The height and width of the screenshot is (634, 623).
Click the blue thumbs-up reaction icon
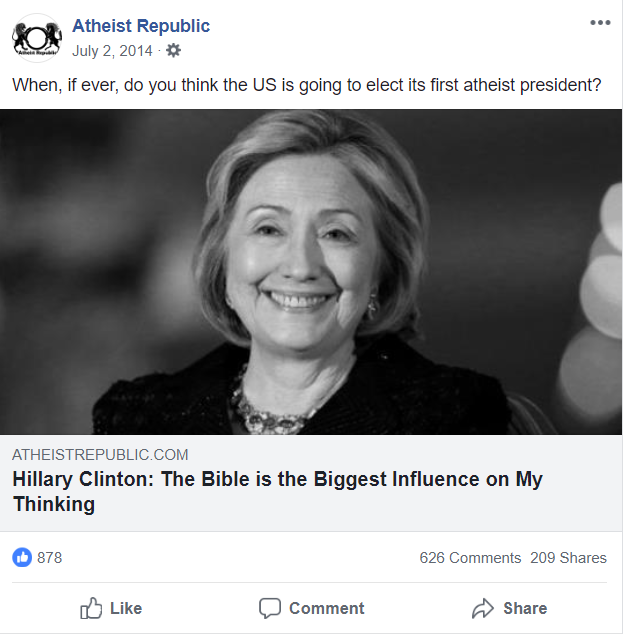(x=22, y=557)
